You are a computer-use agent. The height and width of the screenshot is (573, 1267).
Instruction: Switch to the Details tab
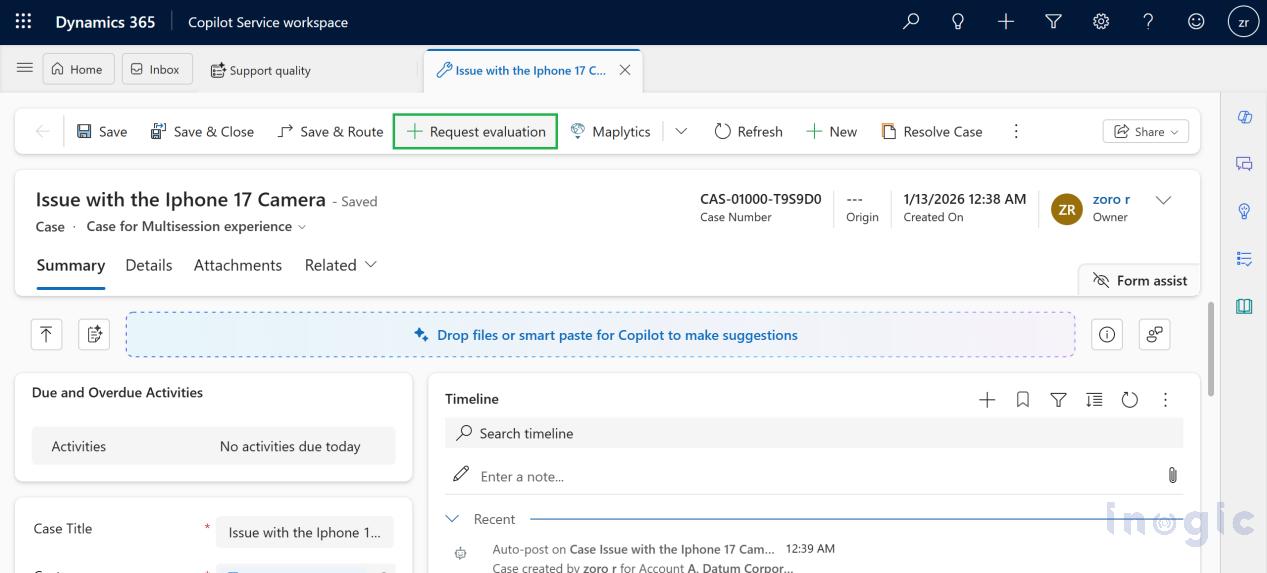[x=149, y=265]
